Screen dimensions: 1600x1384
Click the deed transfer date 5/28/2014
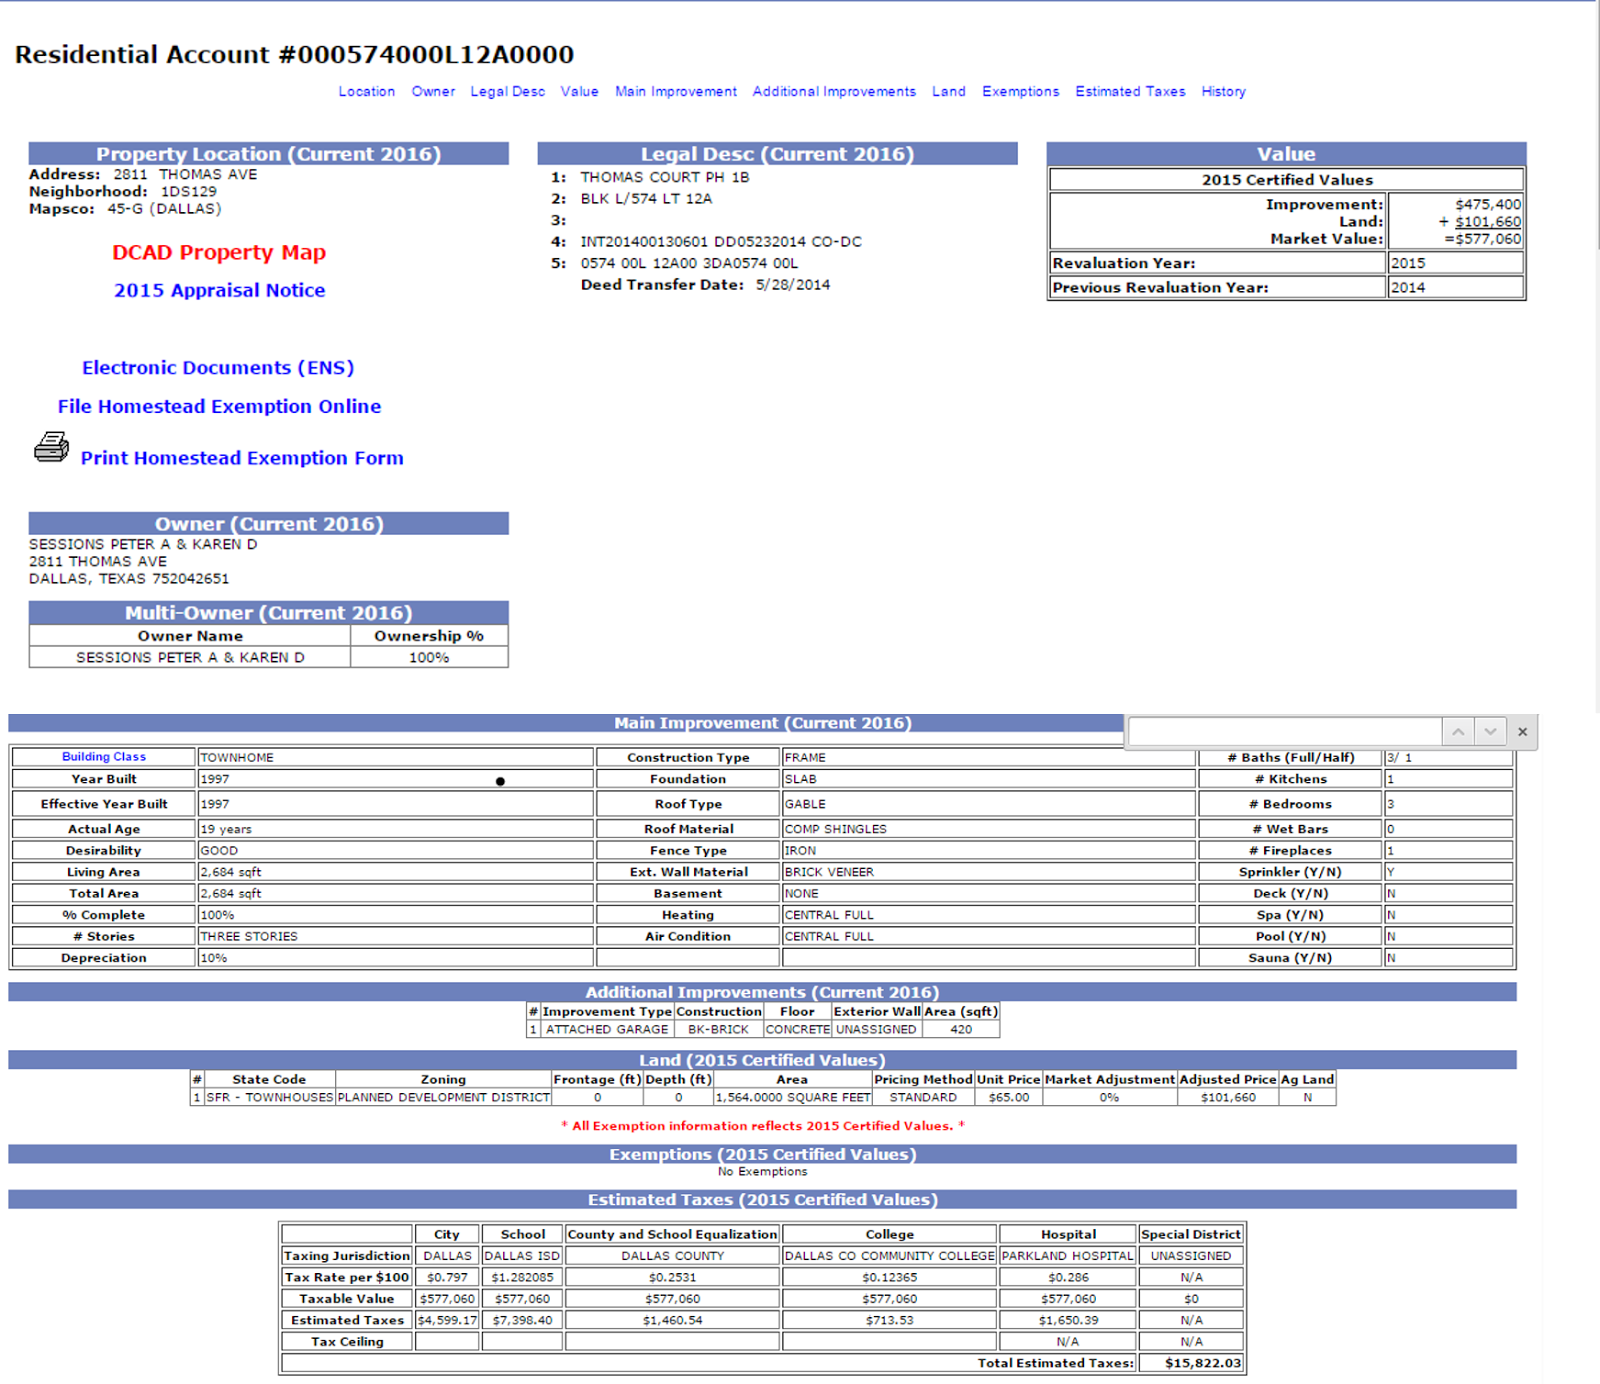[793, 285]
